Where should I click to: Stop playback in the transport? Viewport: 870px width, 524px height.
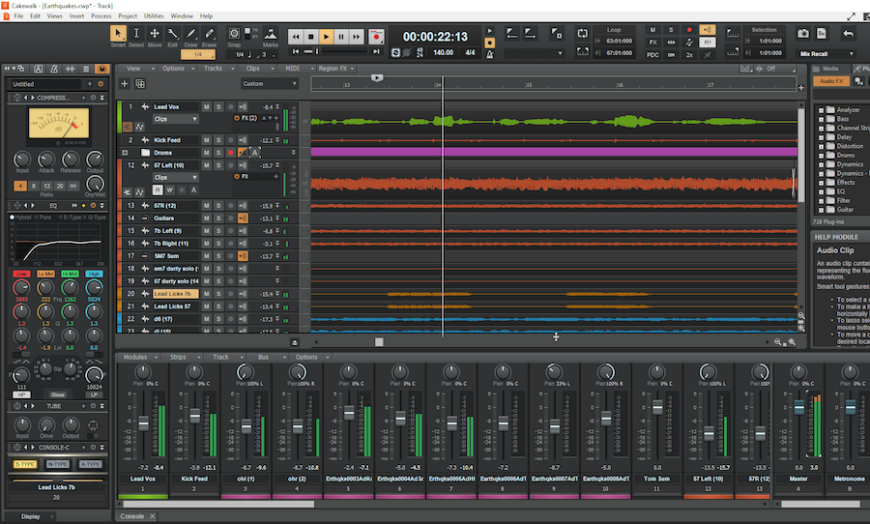coord(311,37)
